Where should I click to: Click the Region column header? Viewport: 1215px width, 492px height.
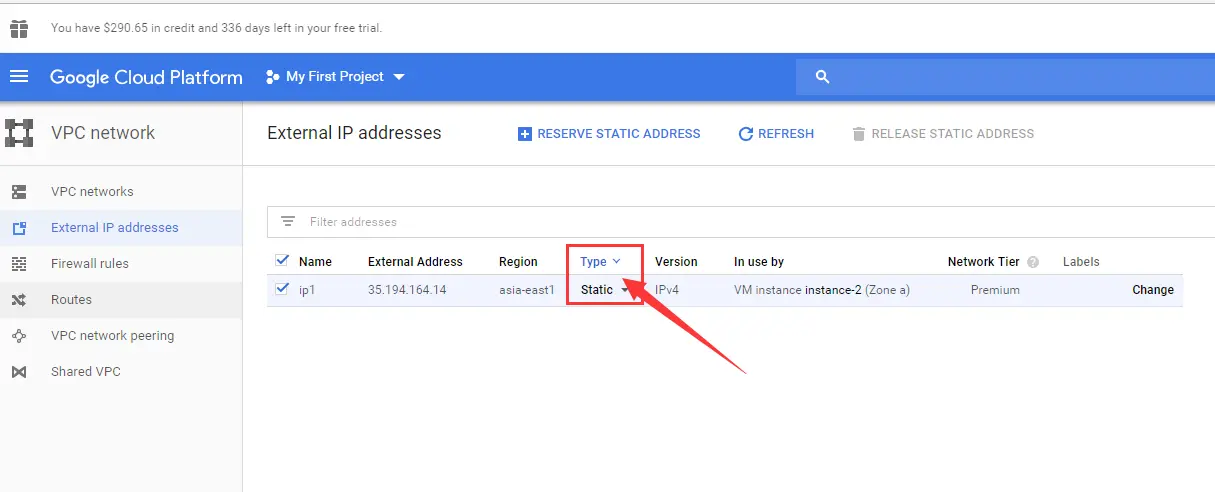pyautogui.click(x=518, y=262)
